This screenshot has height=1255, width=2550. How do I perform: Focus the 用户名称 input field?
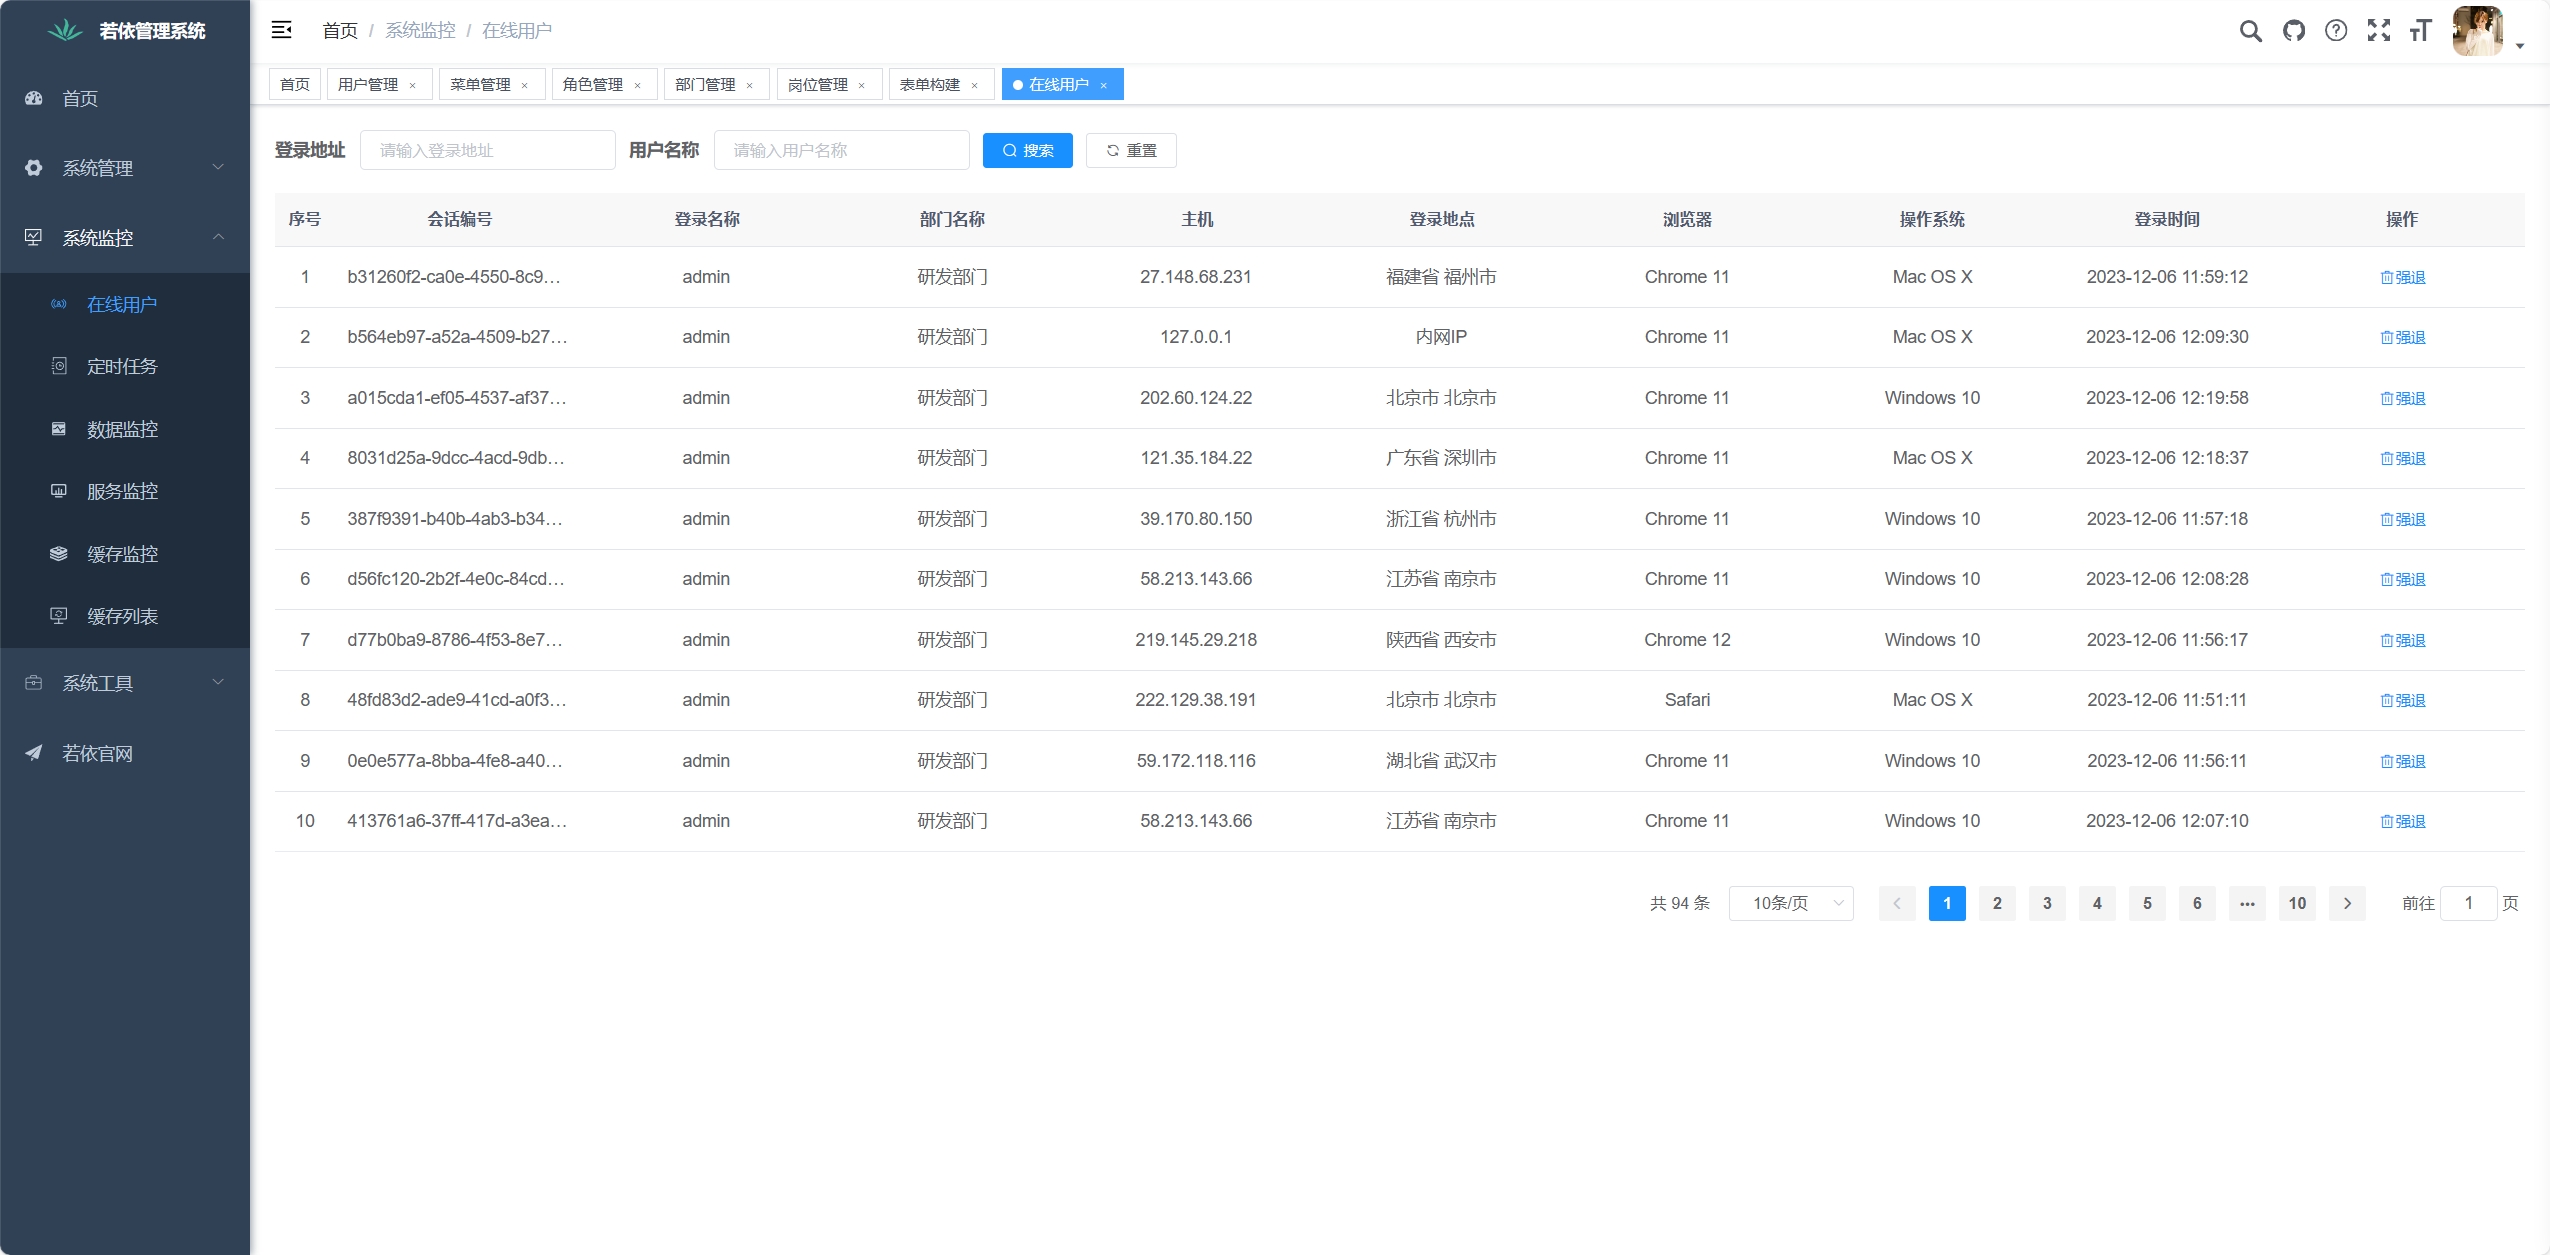pyautogui.click(x=841, y=150)
